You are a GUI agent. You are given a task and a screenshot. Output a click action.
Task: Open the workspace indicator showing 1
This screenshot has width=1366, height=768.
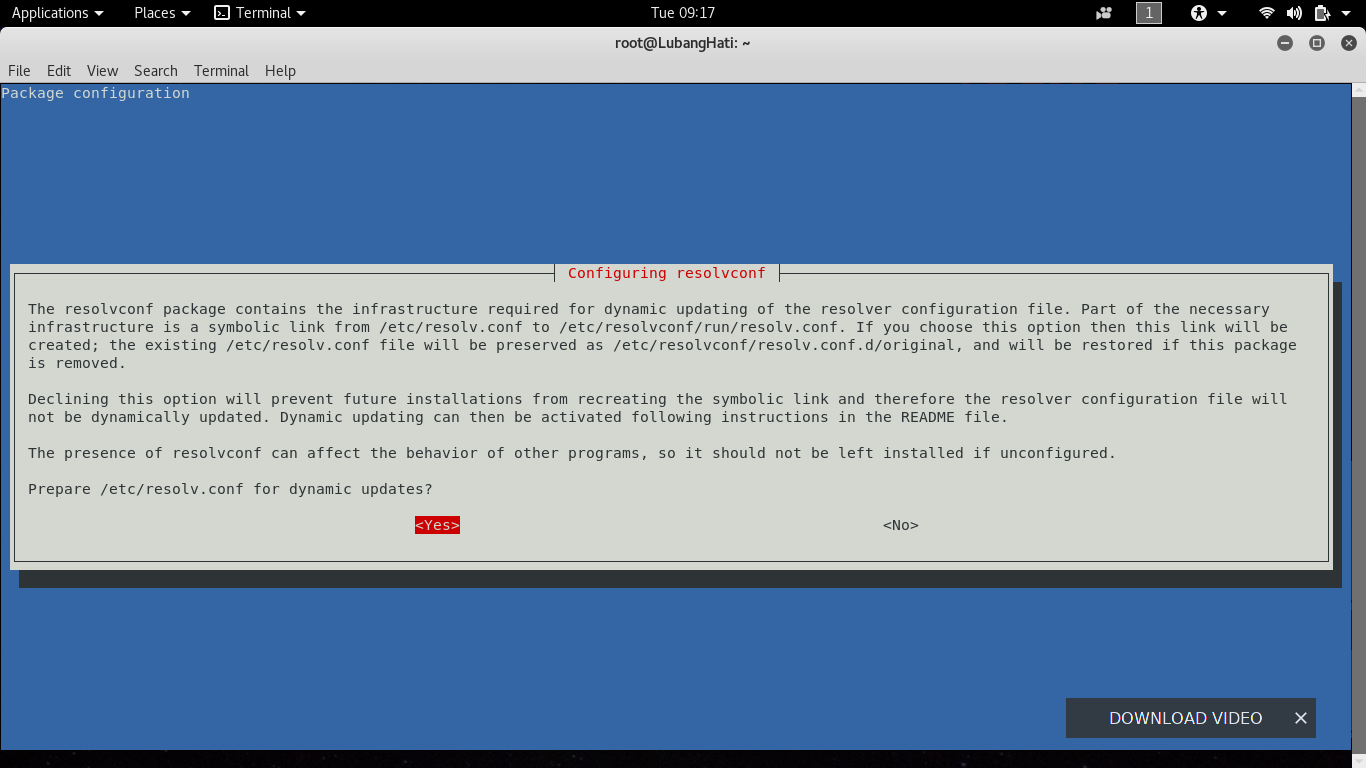(1148, 13)
